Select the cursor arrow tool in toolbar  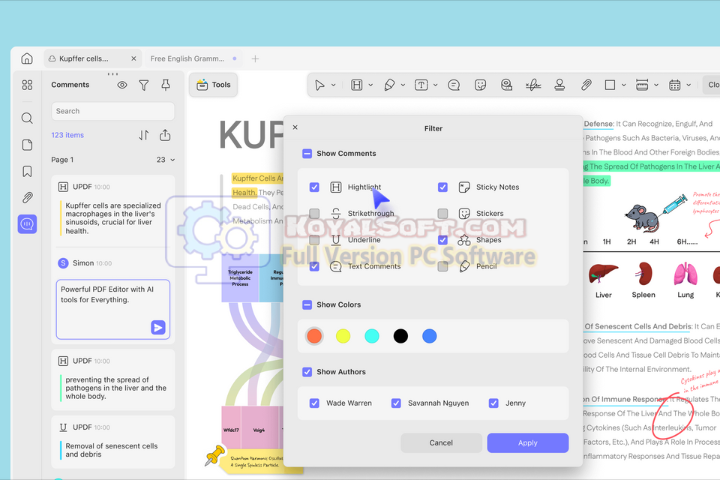(320, 85)
